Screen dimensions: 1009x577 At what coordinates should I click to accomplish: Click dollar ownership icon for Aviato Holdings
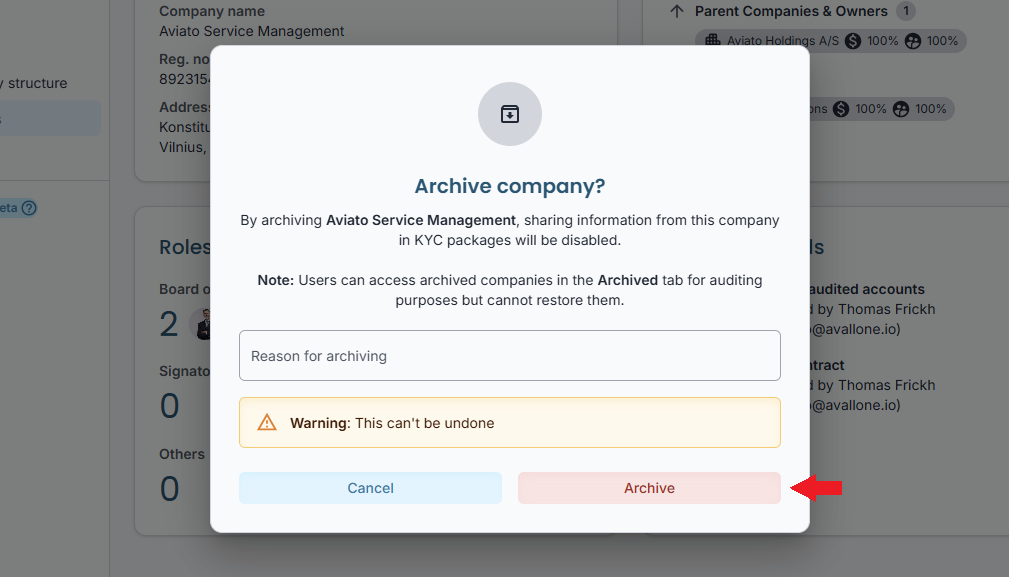[853, 41]
